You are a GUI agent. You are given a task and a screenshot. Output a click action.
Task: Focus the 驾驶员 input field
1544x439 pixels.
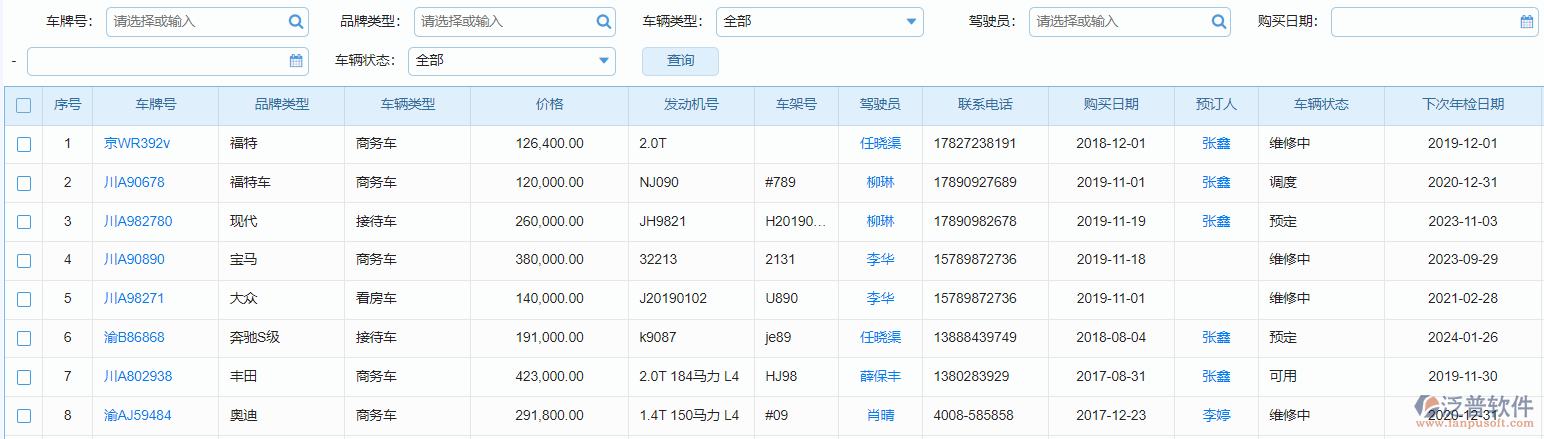[x=1118, y=21]
